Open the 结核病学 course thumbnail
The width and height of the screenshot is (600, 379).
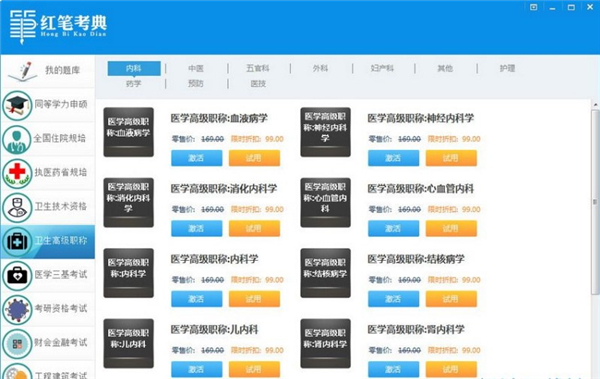click(x=325, y=273)
